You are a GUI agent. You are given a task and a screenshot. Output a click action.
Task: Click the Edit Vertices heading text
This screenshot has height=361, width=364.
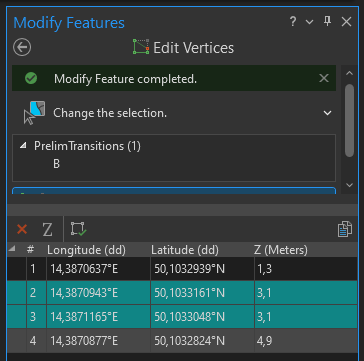click(194, 48)
